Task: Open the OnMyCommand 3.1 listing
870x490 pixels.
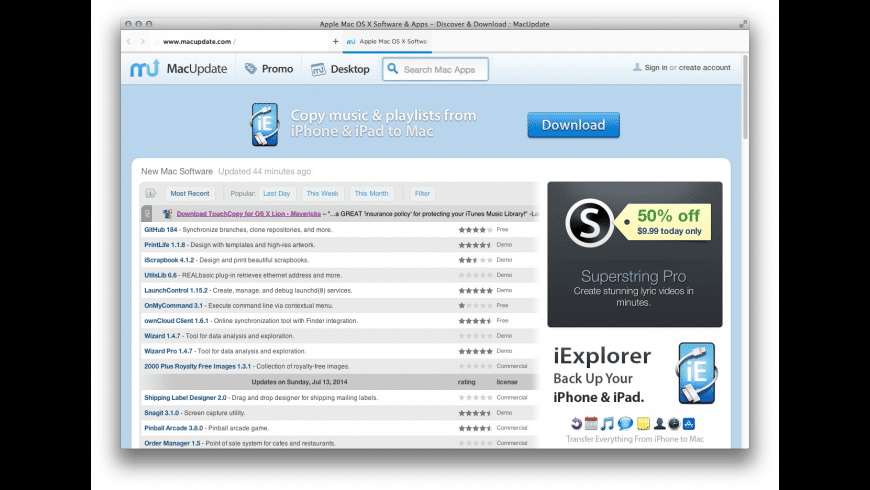Action: [x=173, y=305]
